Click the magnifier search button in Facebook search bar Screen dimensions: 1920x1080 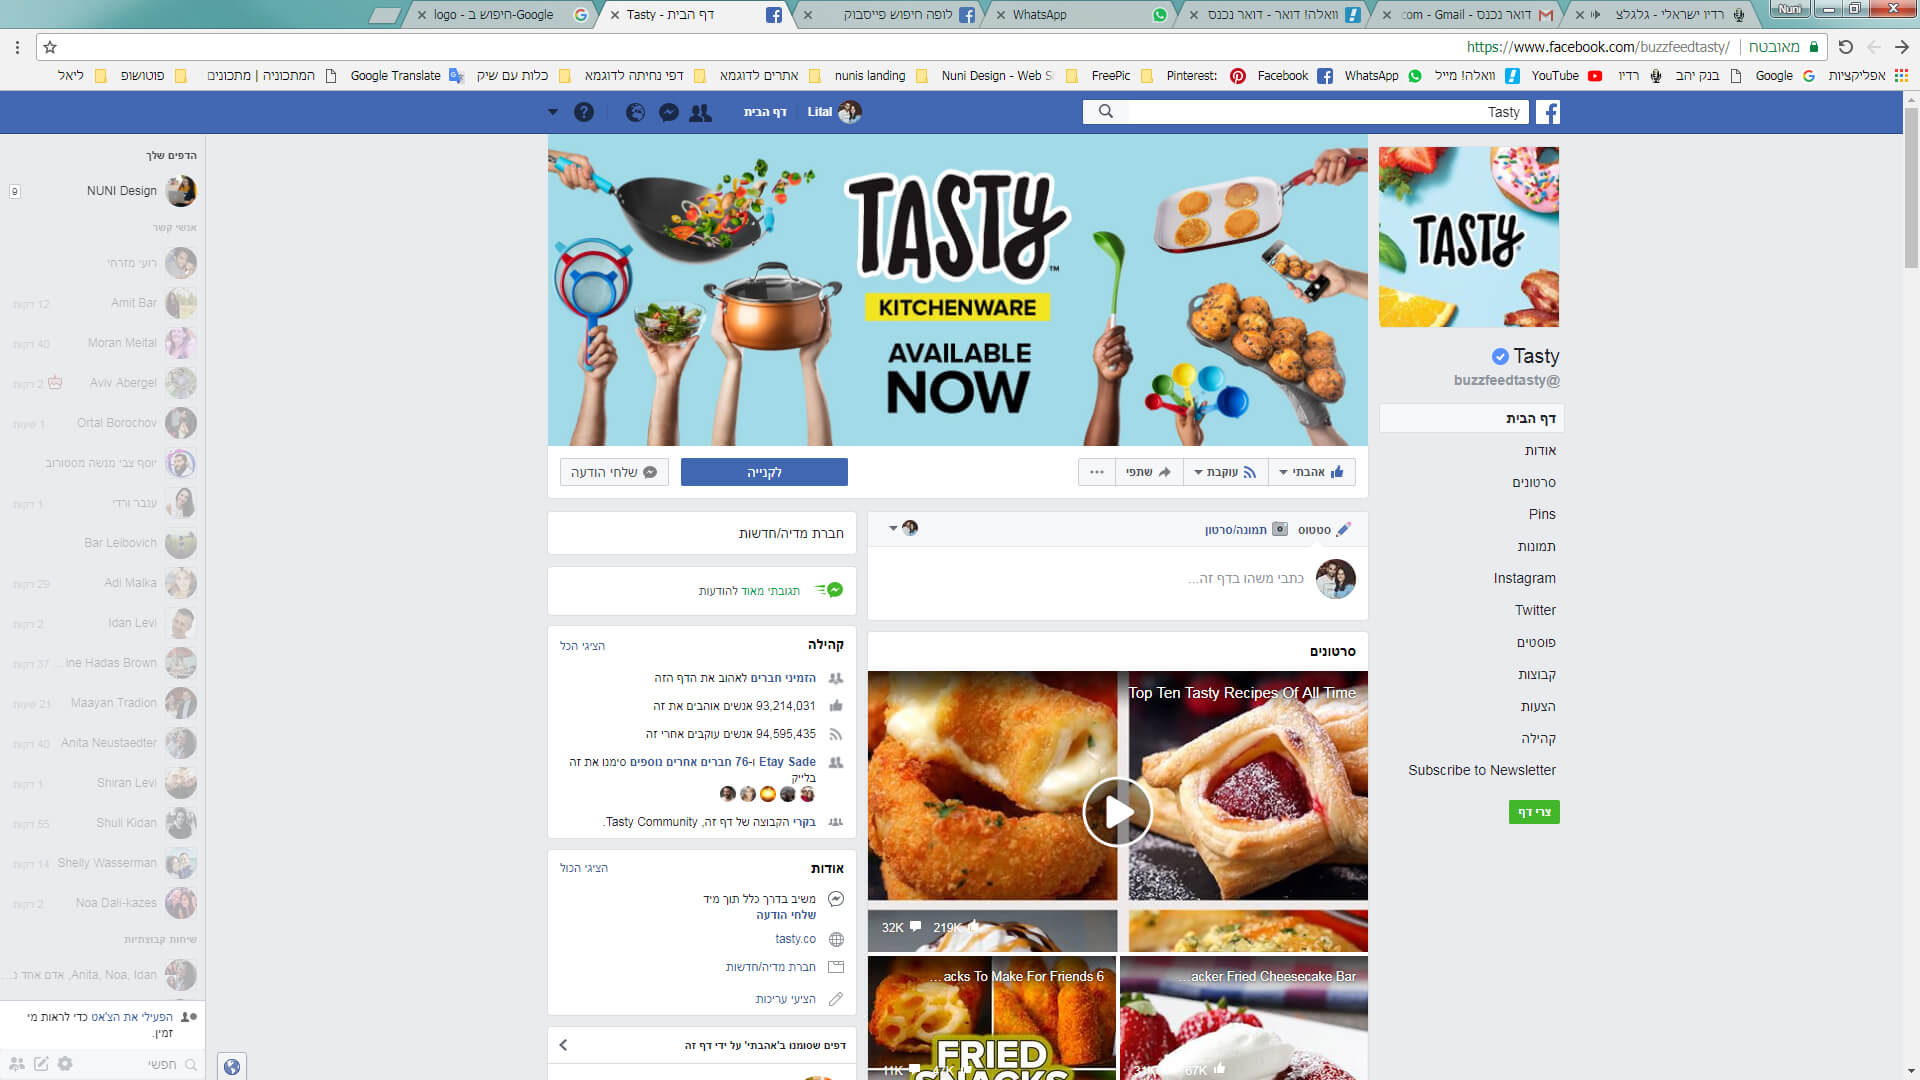click(x=1105, y=112)
